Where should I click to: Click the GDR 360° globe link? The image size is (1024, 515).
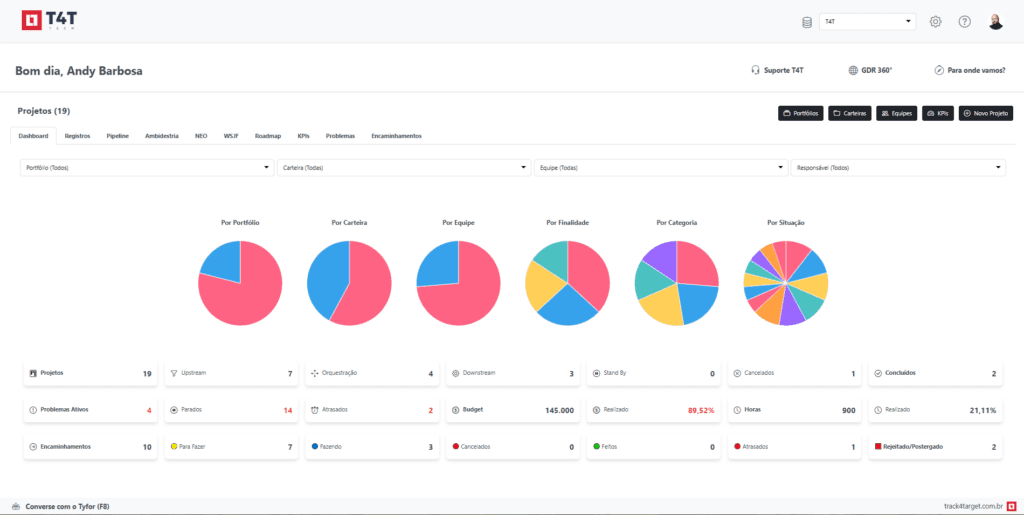pyautogui.click(x=869, y=70)
